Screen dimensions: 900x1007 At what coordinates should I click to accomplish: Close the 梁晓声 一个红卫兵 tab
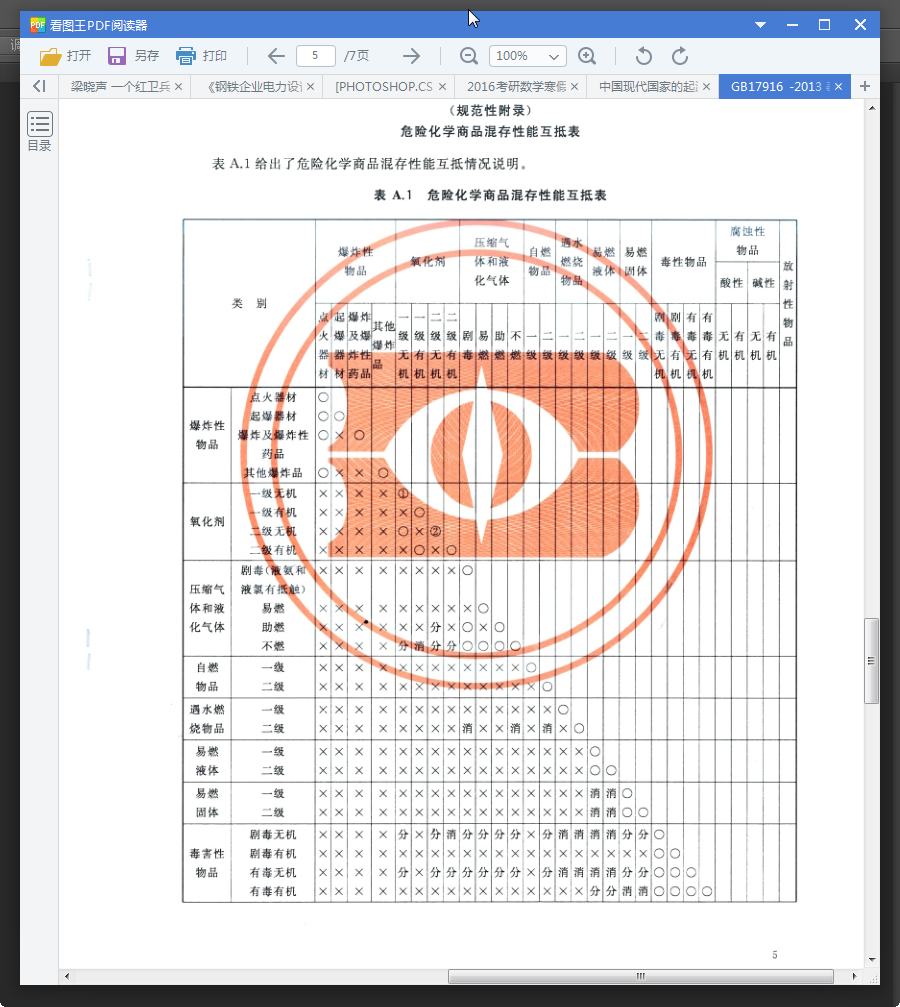179,87
